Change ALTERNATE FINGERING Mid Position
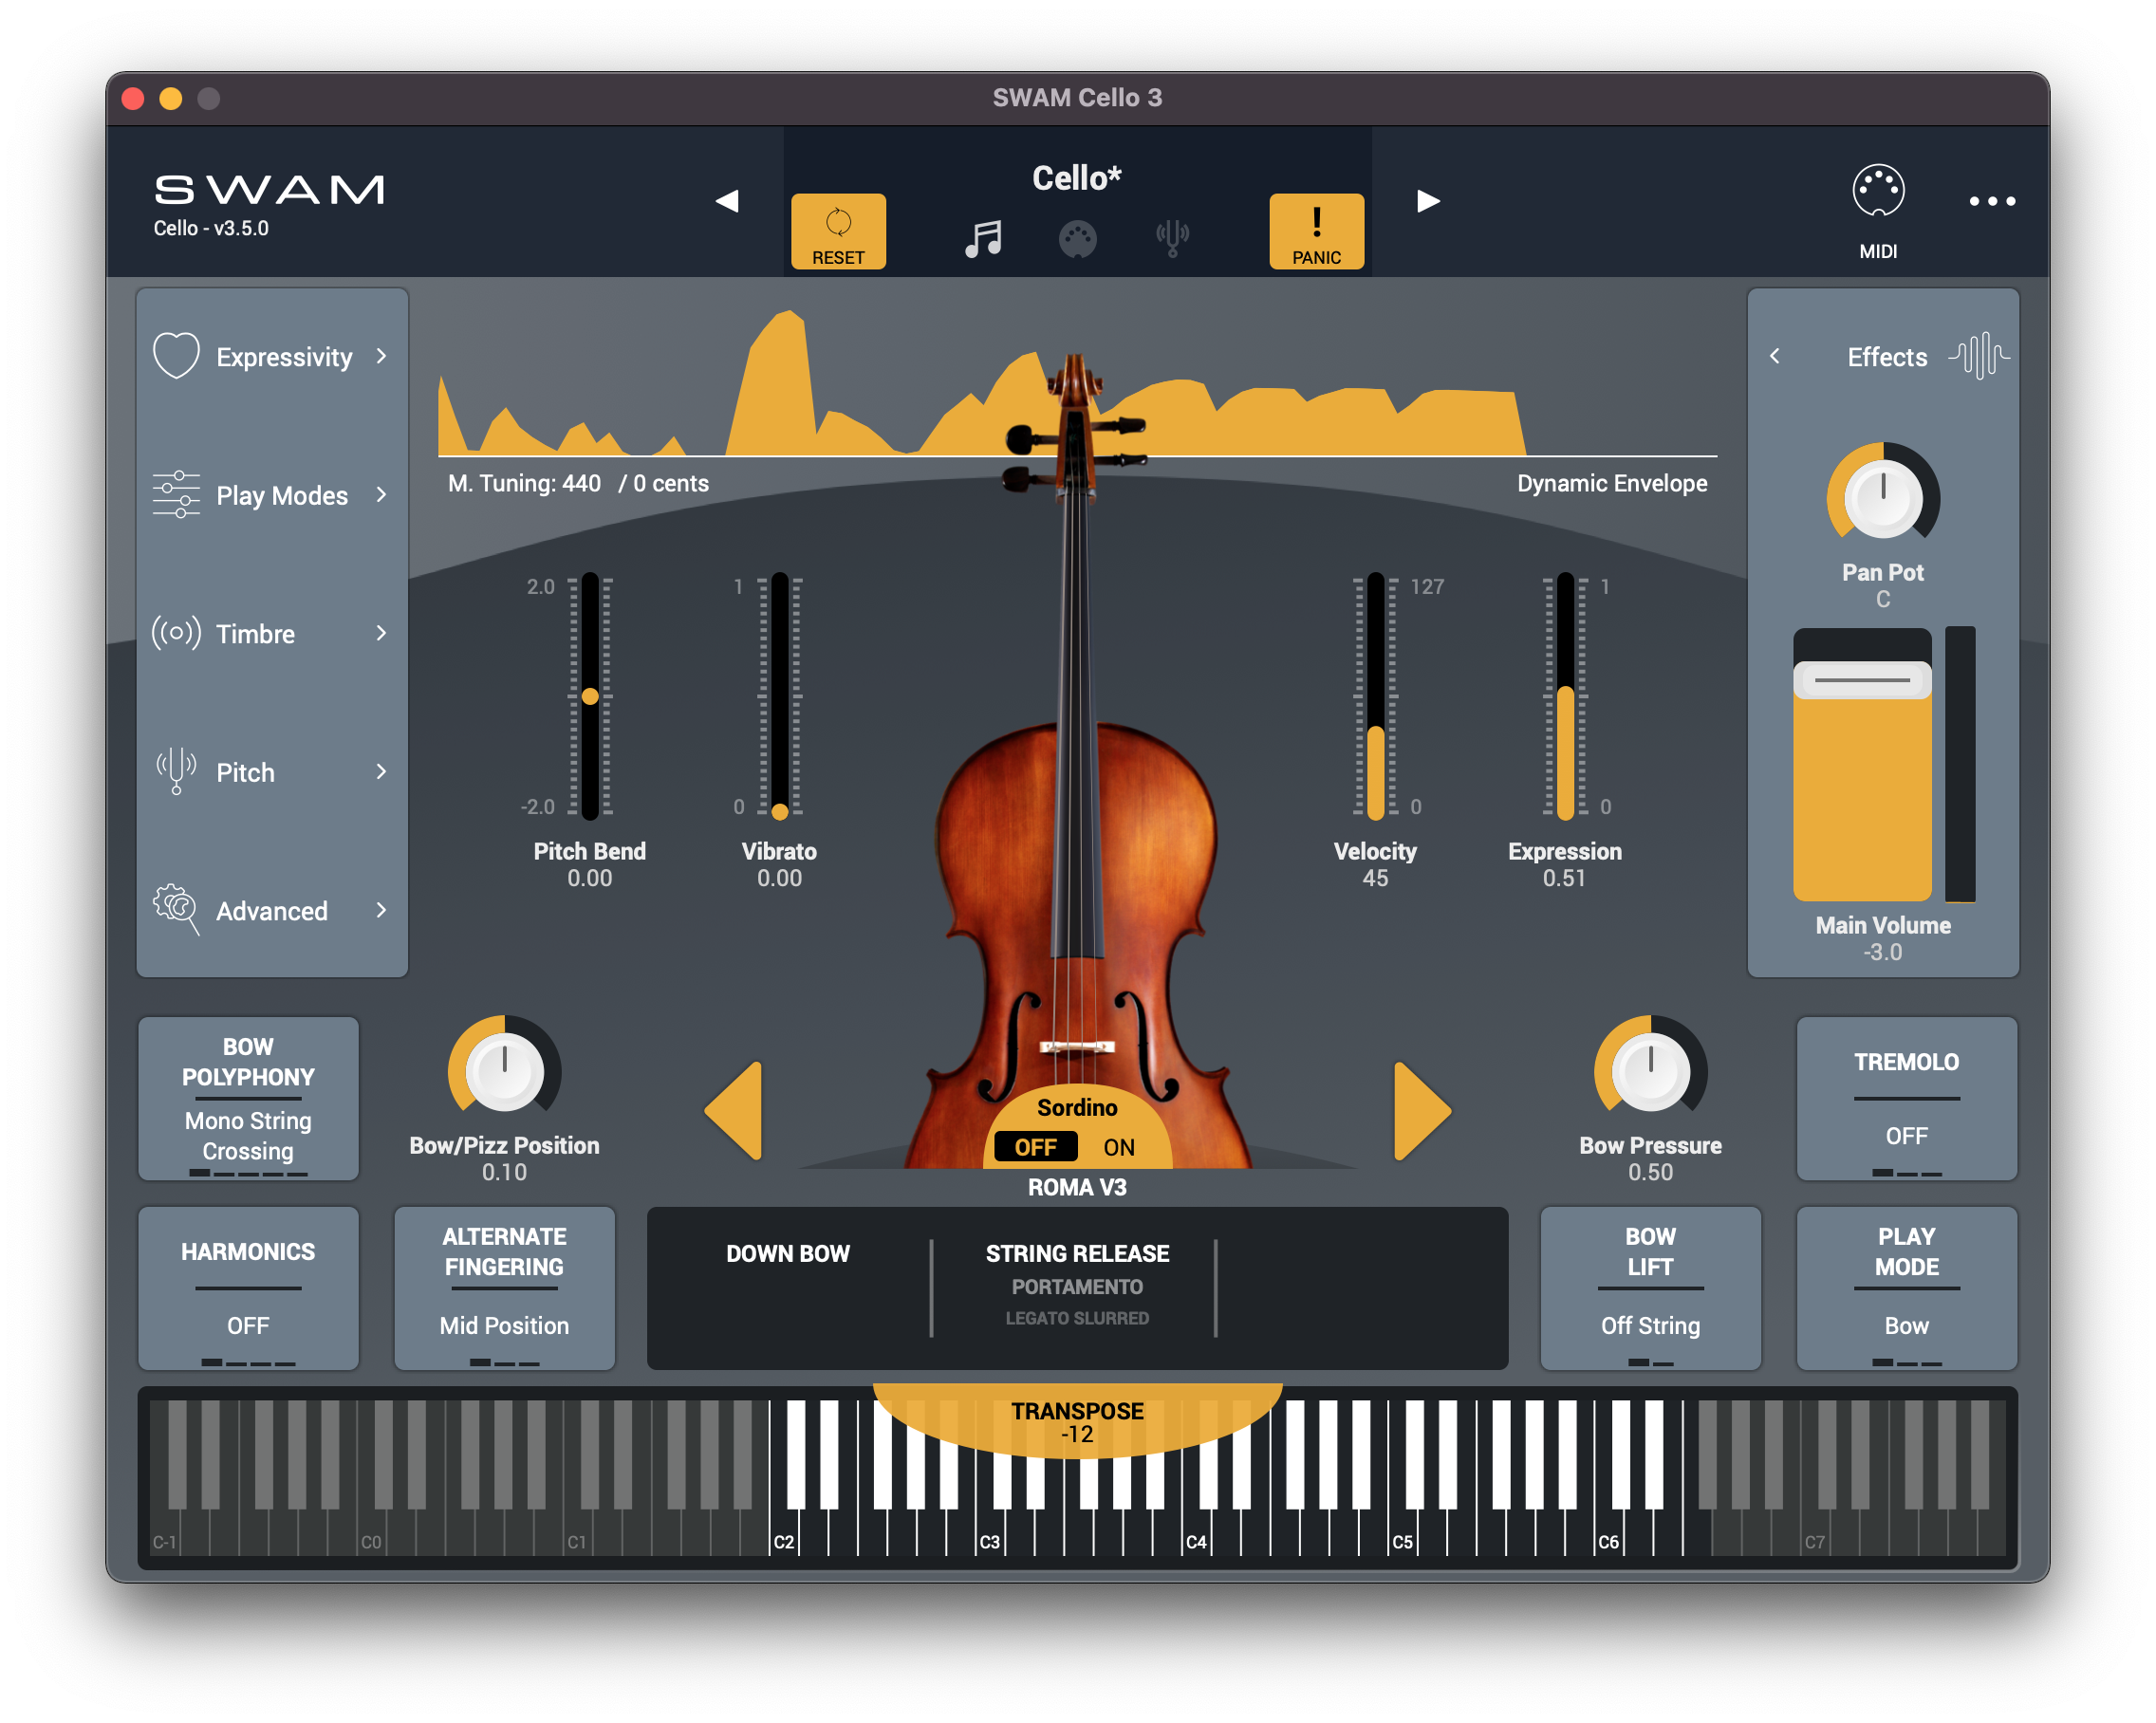The height and width of the screenshot is (1723, 2156). point(504,1287)
